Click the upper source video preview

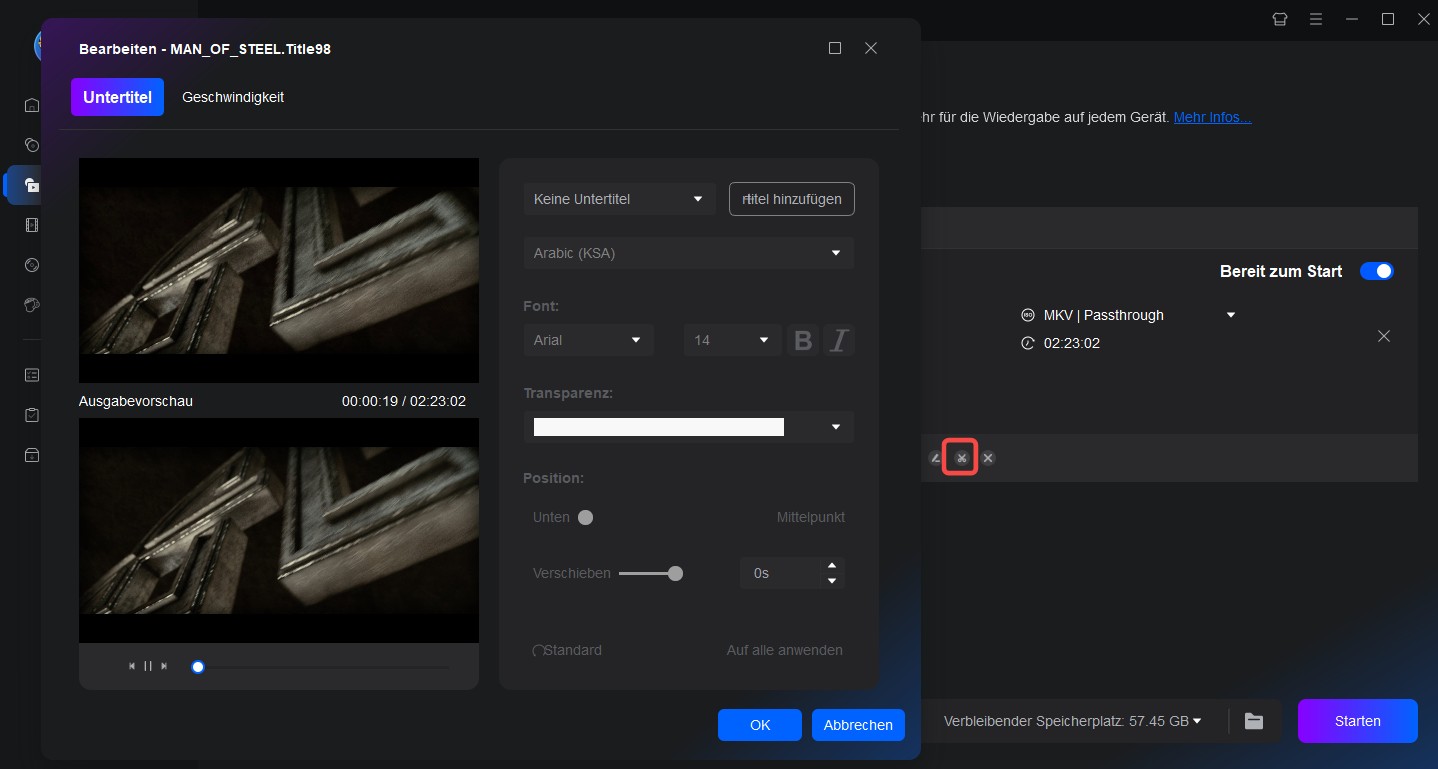coord(279,270)
